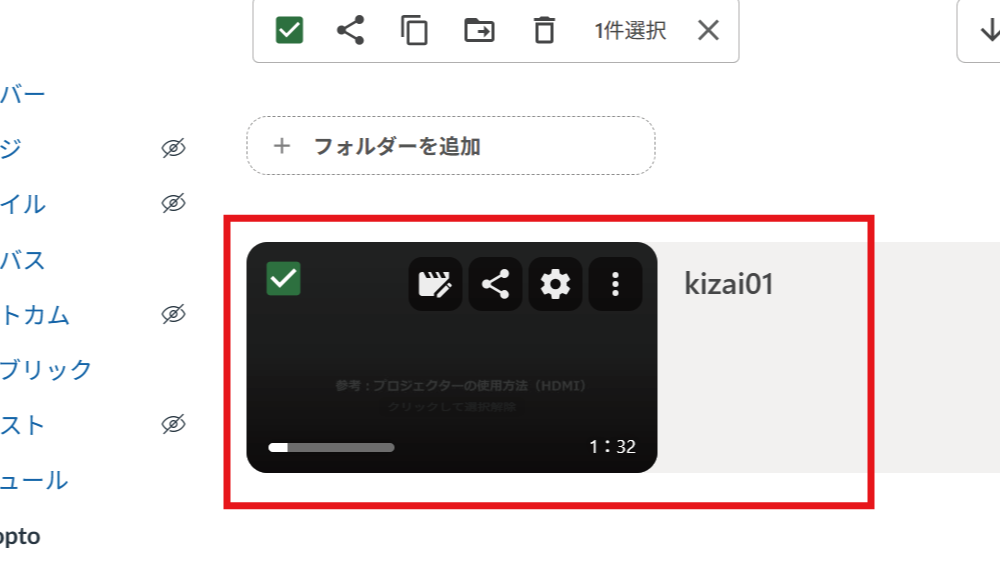
Task: Toggle visibility eye icon beside トカム item
Action: coord(173,314)
